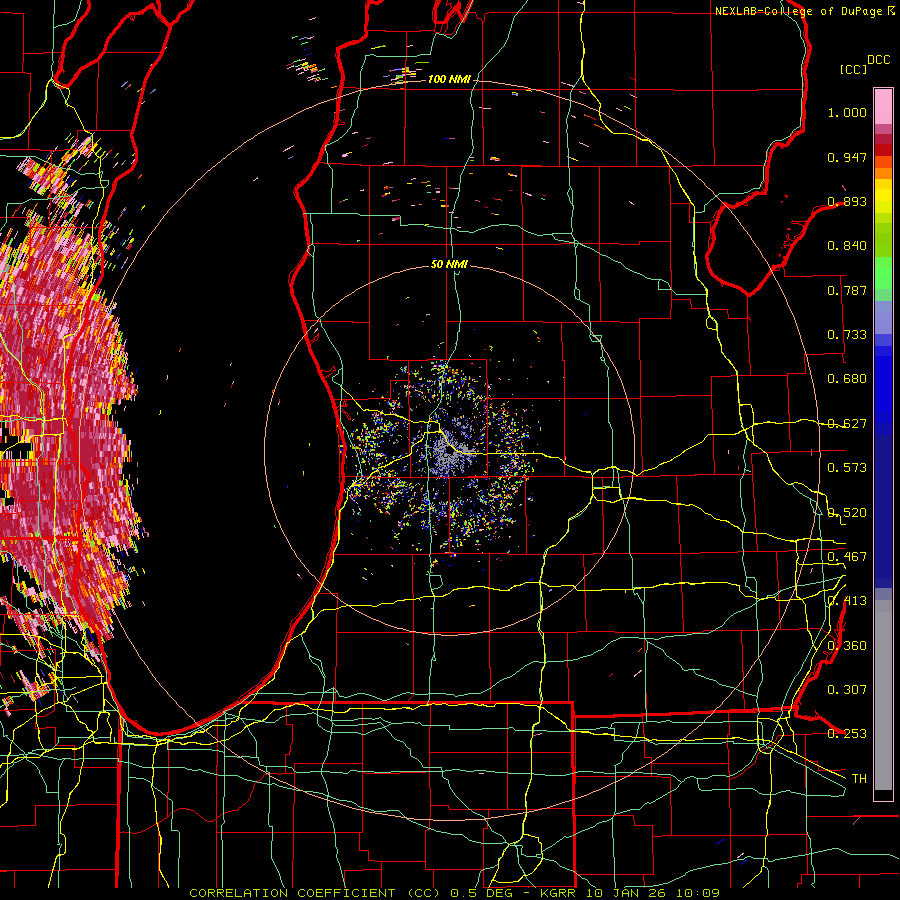Select the 0.520 scale label
Viewport: 900px width, 900px height.
pyautogui.click(x=847, y=513)
